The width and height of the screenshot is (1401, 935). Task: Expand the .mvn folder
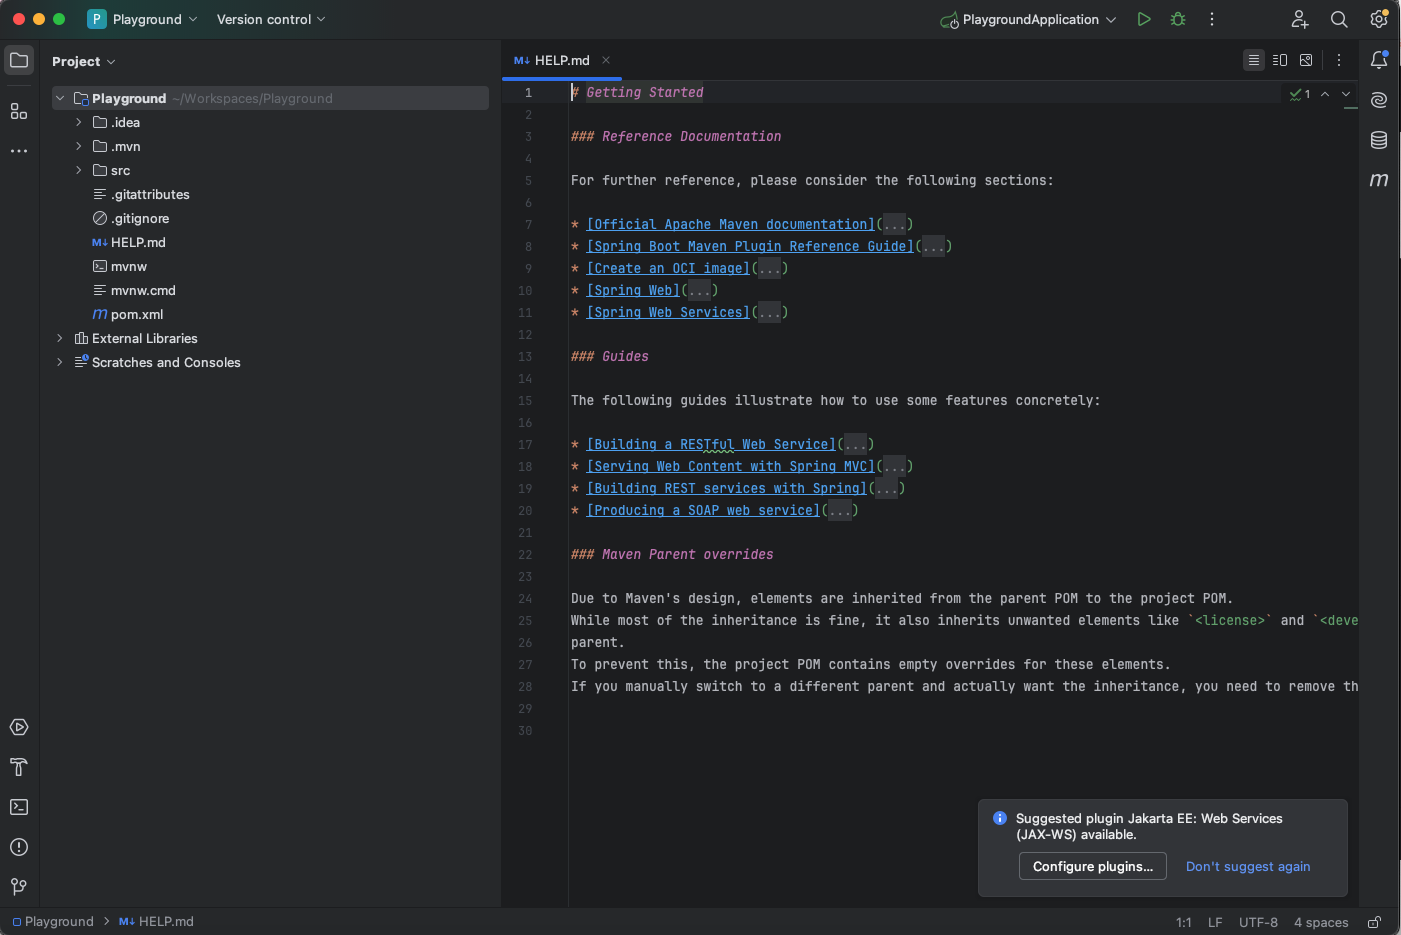tap(79, 146)
